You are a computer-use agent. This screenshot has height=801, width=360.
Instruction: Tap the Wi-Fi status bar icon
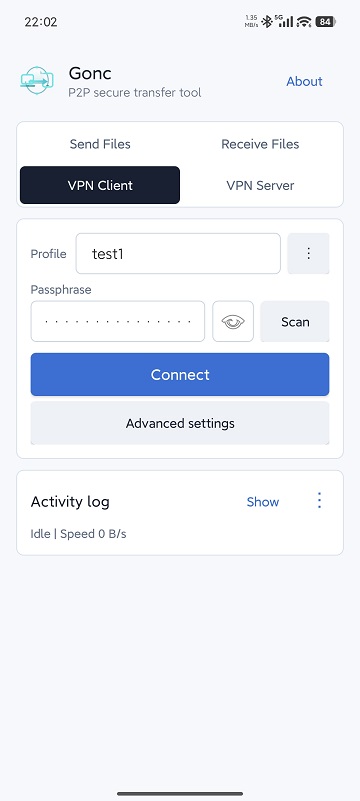(x=304, y=21)
